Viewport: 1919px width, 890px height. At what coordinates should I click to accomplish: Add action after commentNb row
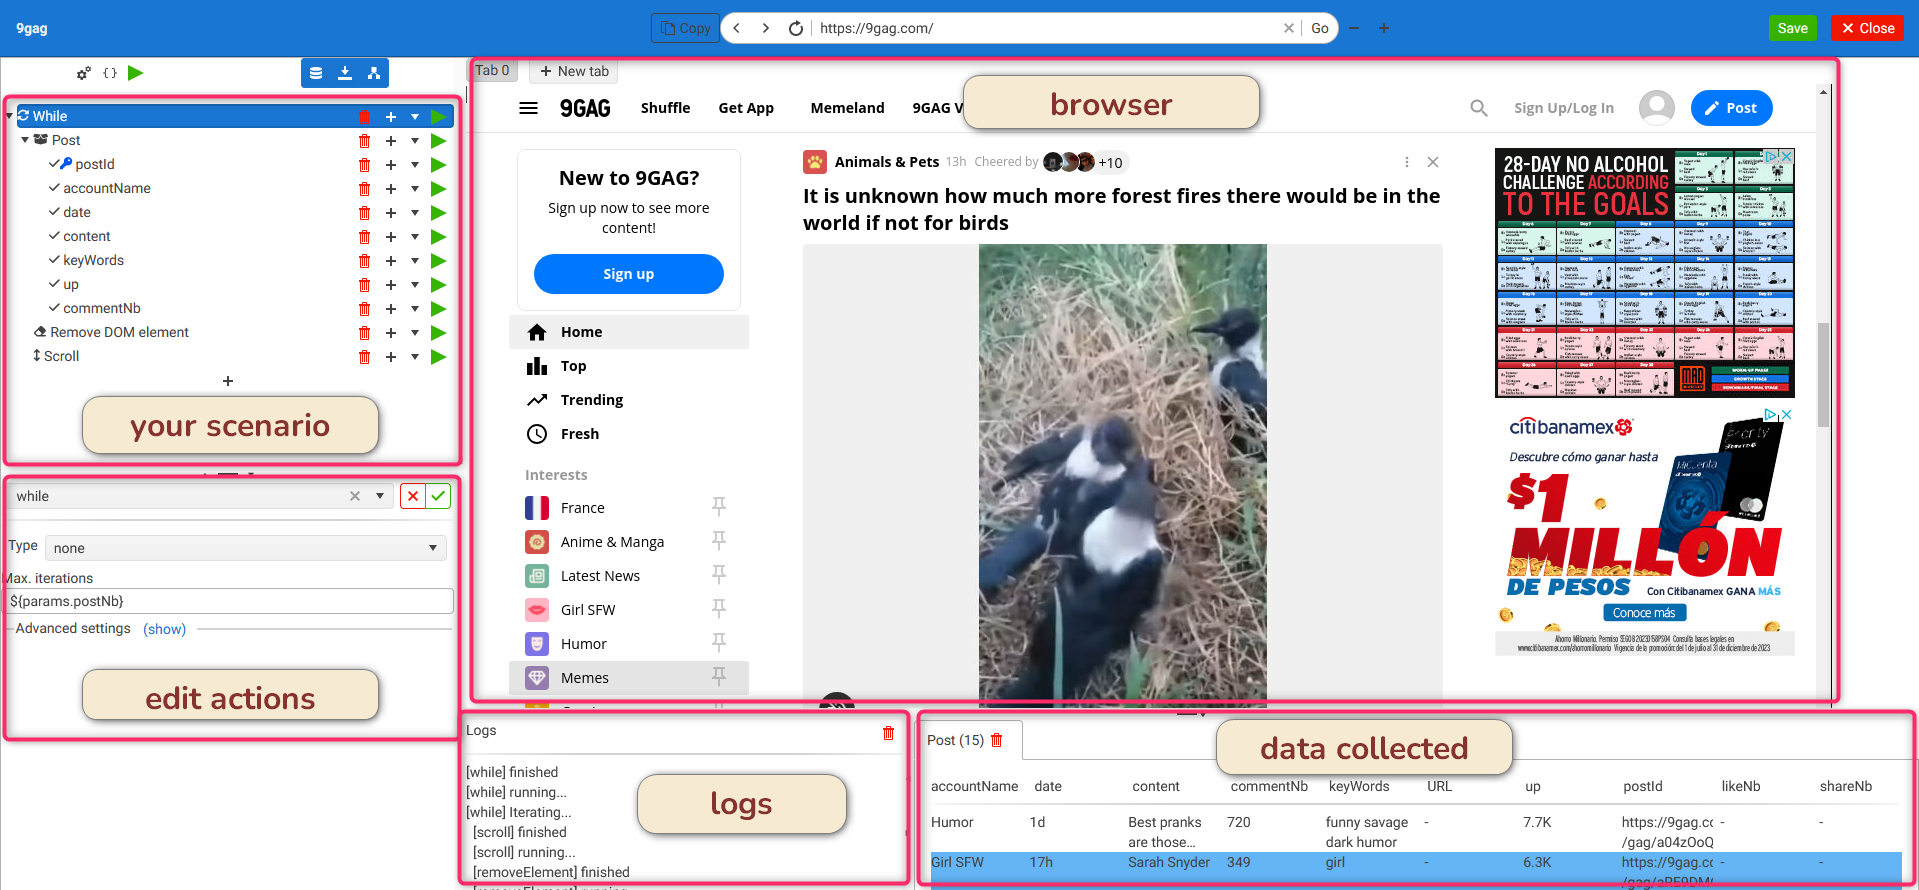[x=391, y=309]
